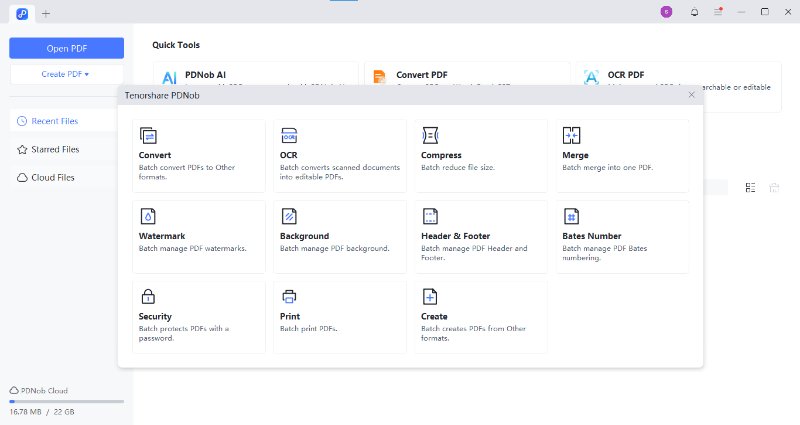
Task: Click the Header & Footer title
Action: pyautogui.click(x=456, y=236)
